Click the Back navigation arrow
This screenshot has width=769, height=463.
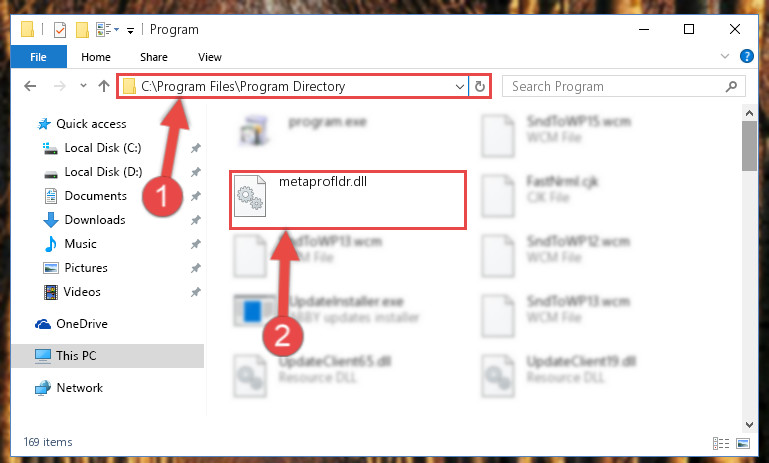pyautogui.click(x=30, y=86)
